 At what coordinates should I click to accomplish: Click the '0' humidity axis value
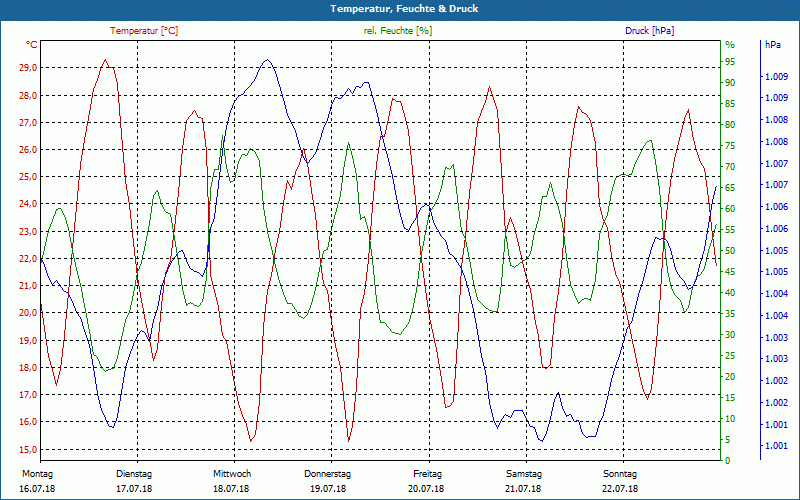[x=728, y=461]
